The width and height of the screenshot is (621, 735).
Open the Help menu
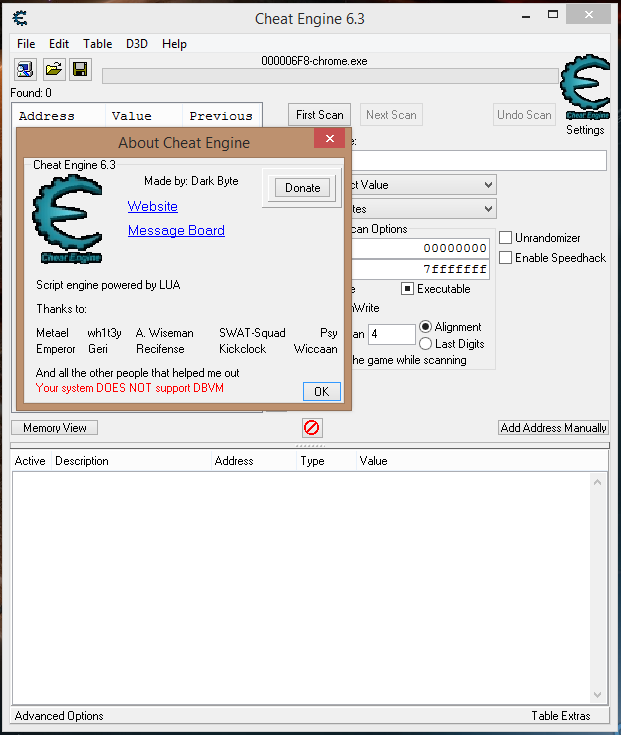174,44
